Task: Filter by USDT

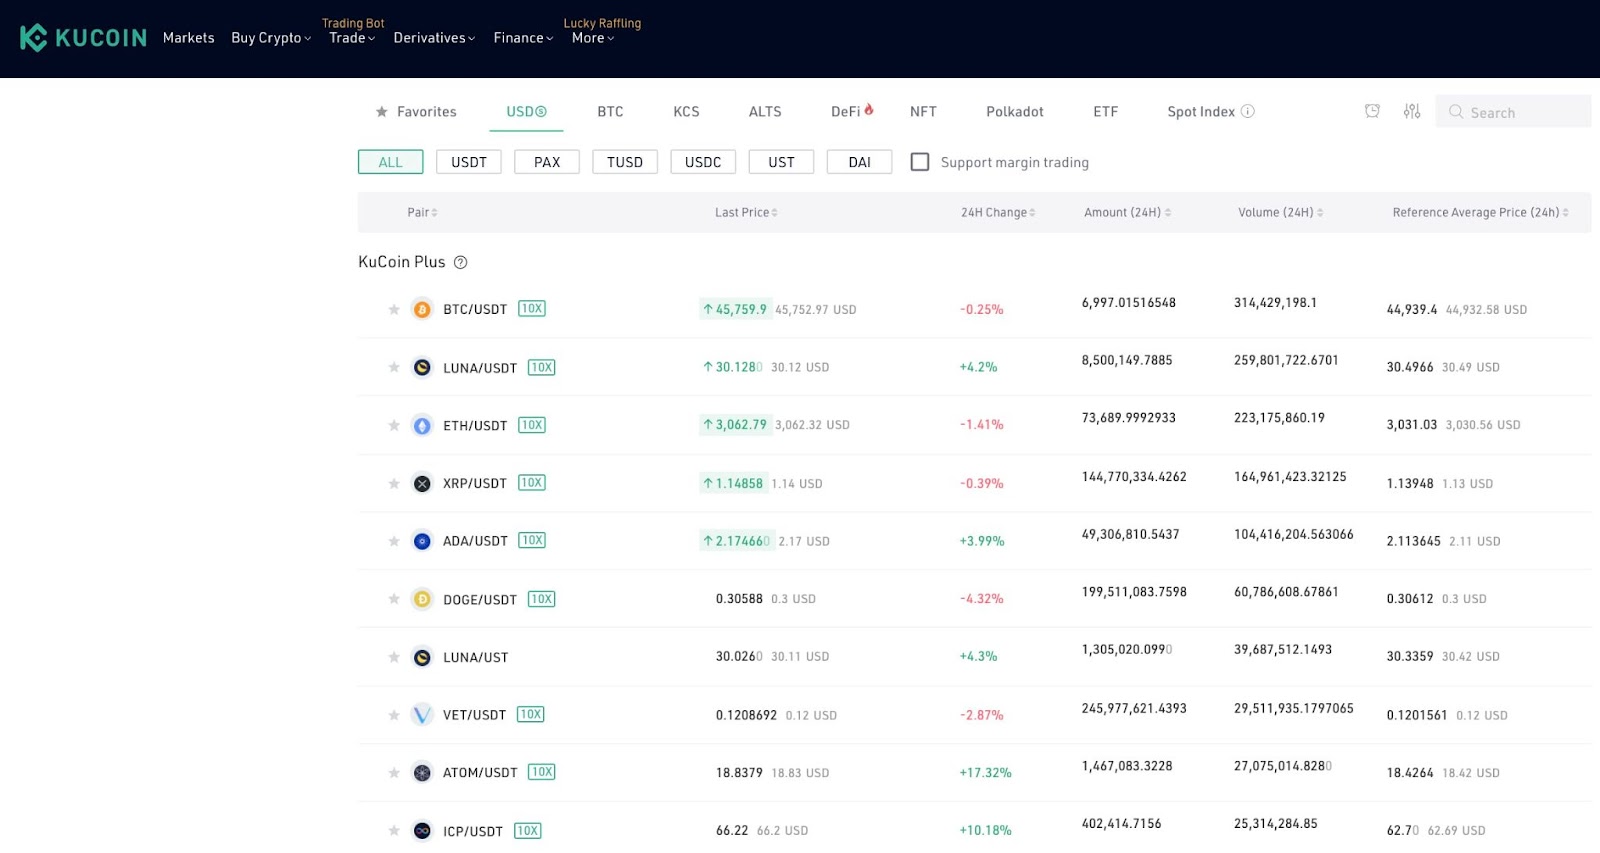Action: point(469,162)
